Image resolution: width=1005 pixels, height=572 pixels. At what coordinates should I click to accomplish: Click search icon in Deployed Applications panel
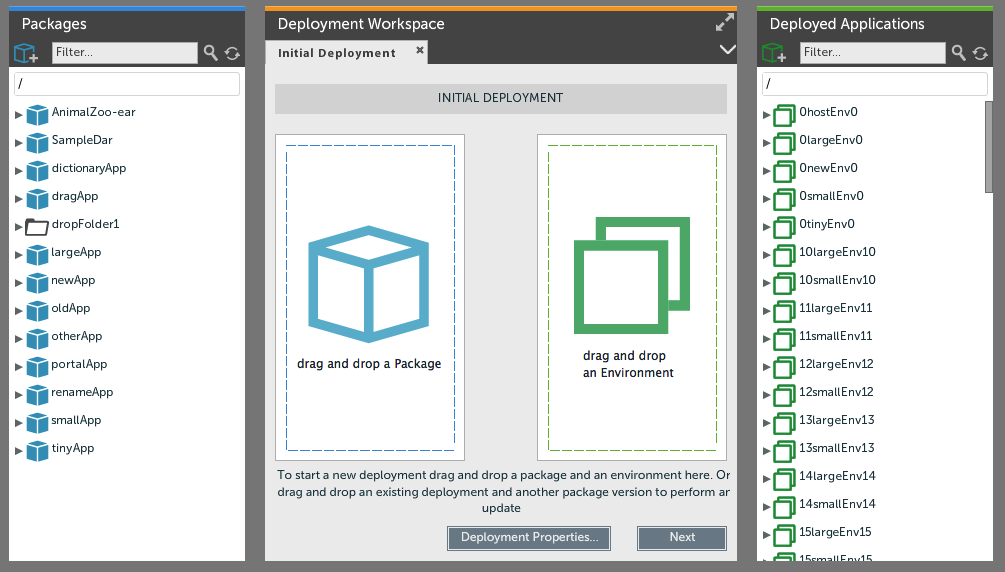tap(959, 53)
